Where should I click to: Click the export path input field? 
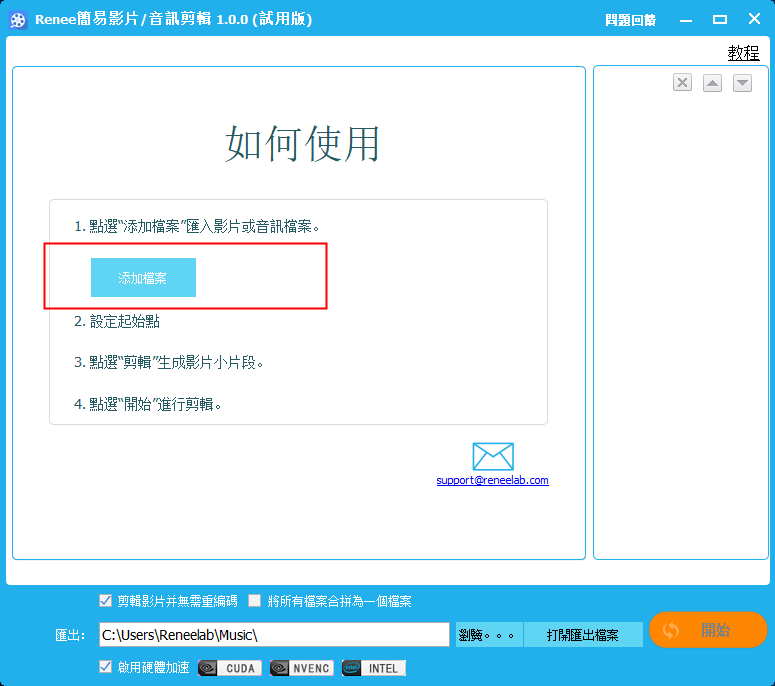click(274, 635)
